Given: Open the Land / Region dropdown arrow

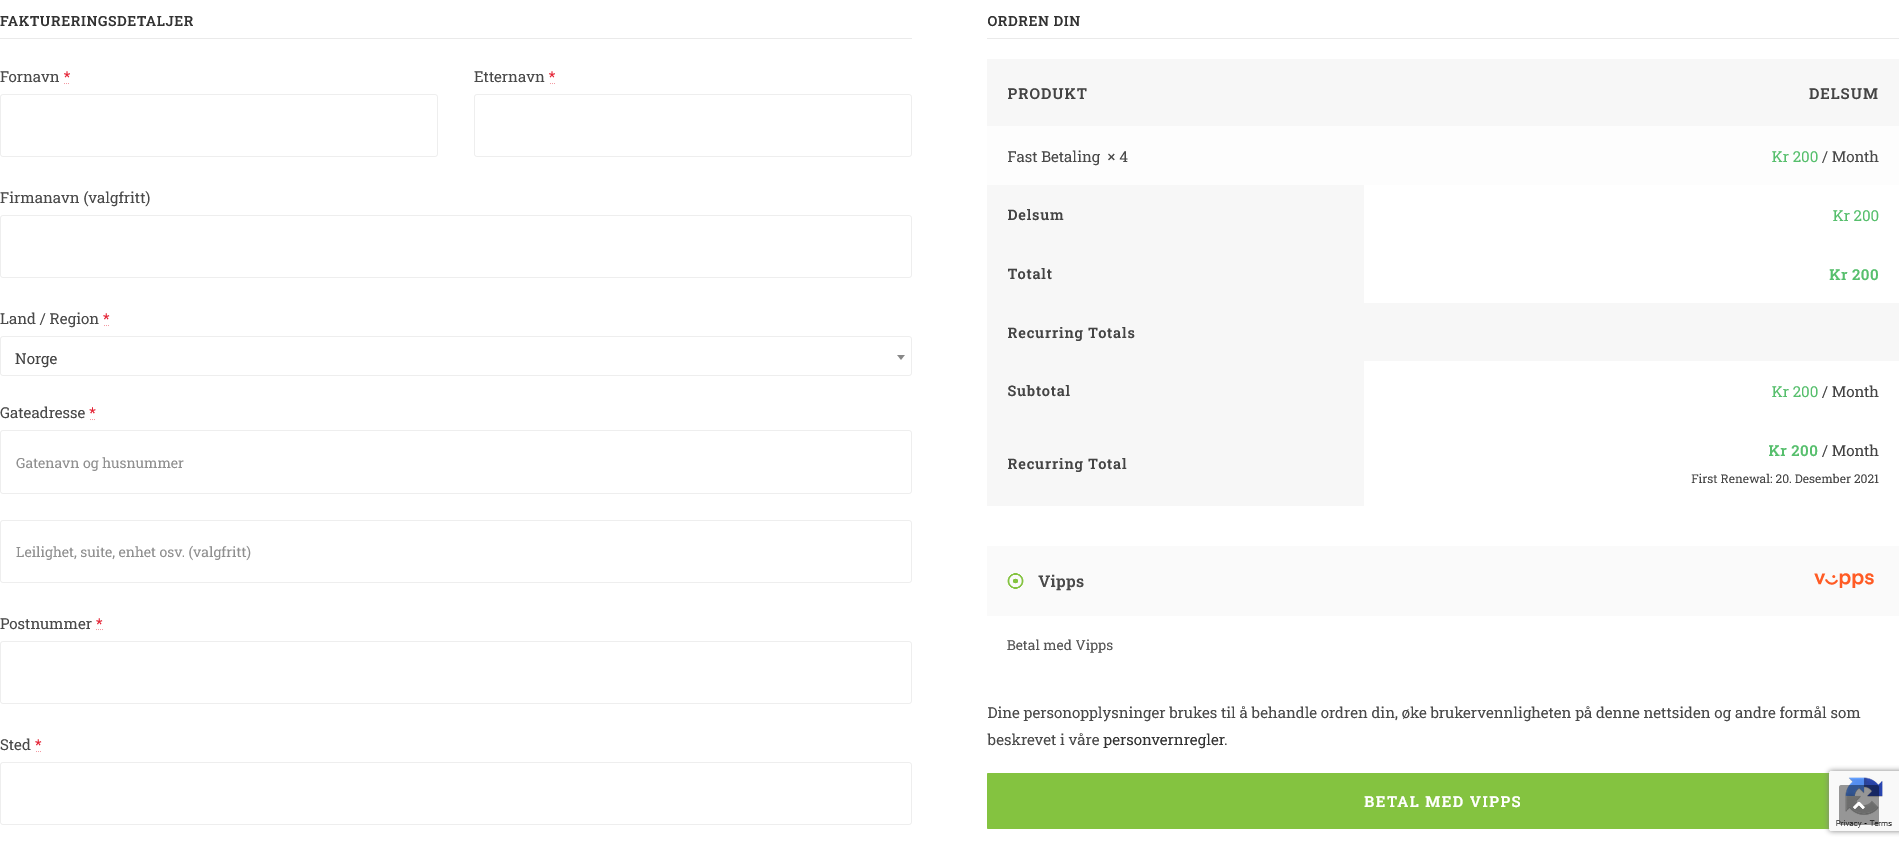Looking at the screenshot, I should point(900,357).
